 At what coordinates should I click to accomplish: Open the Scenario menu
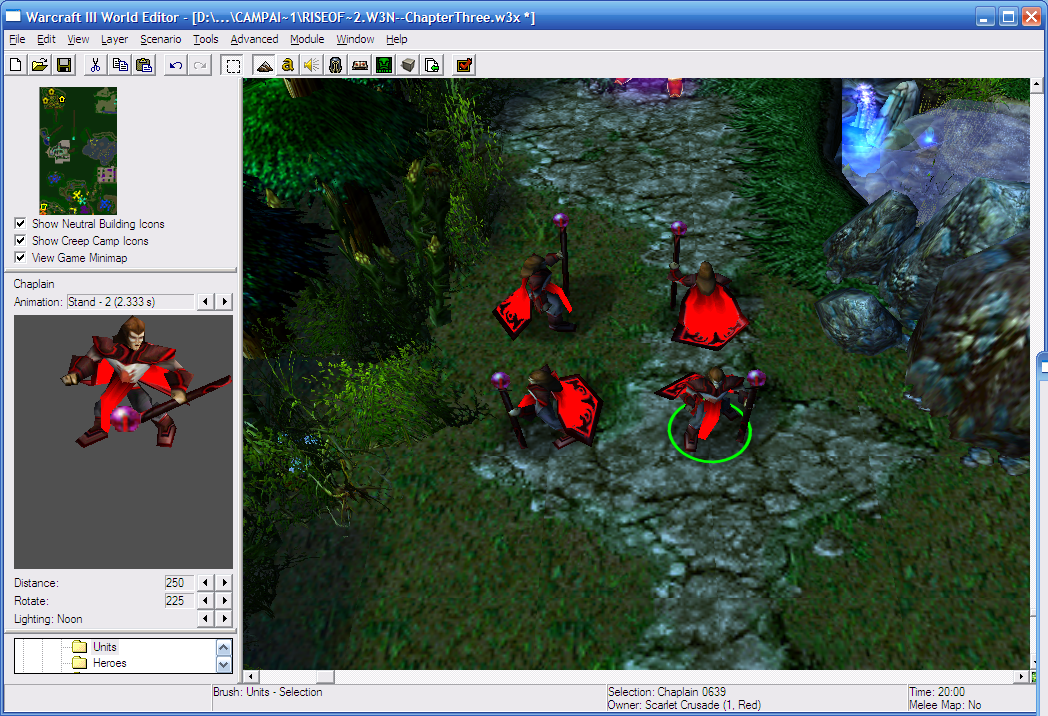point(160,39)
